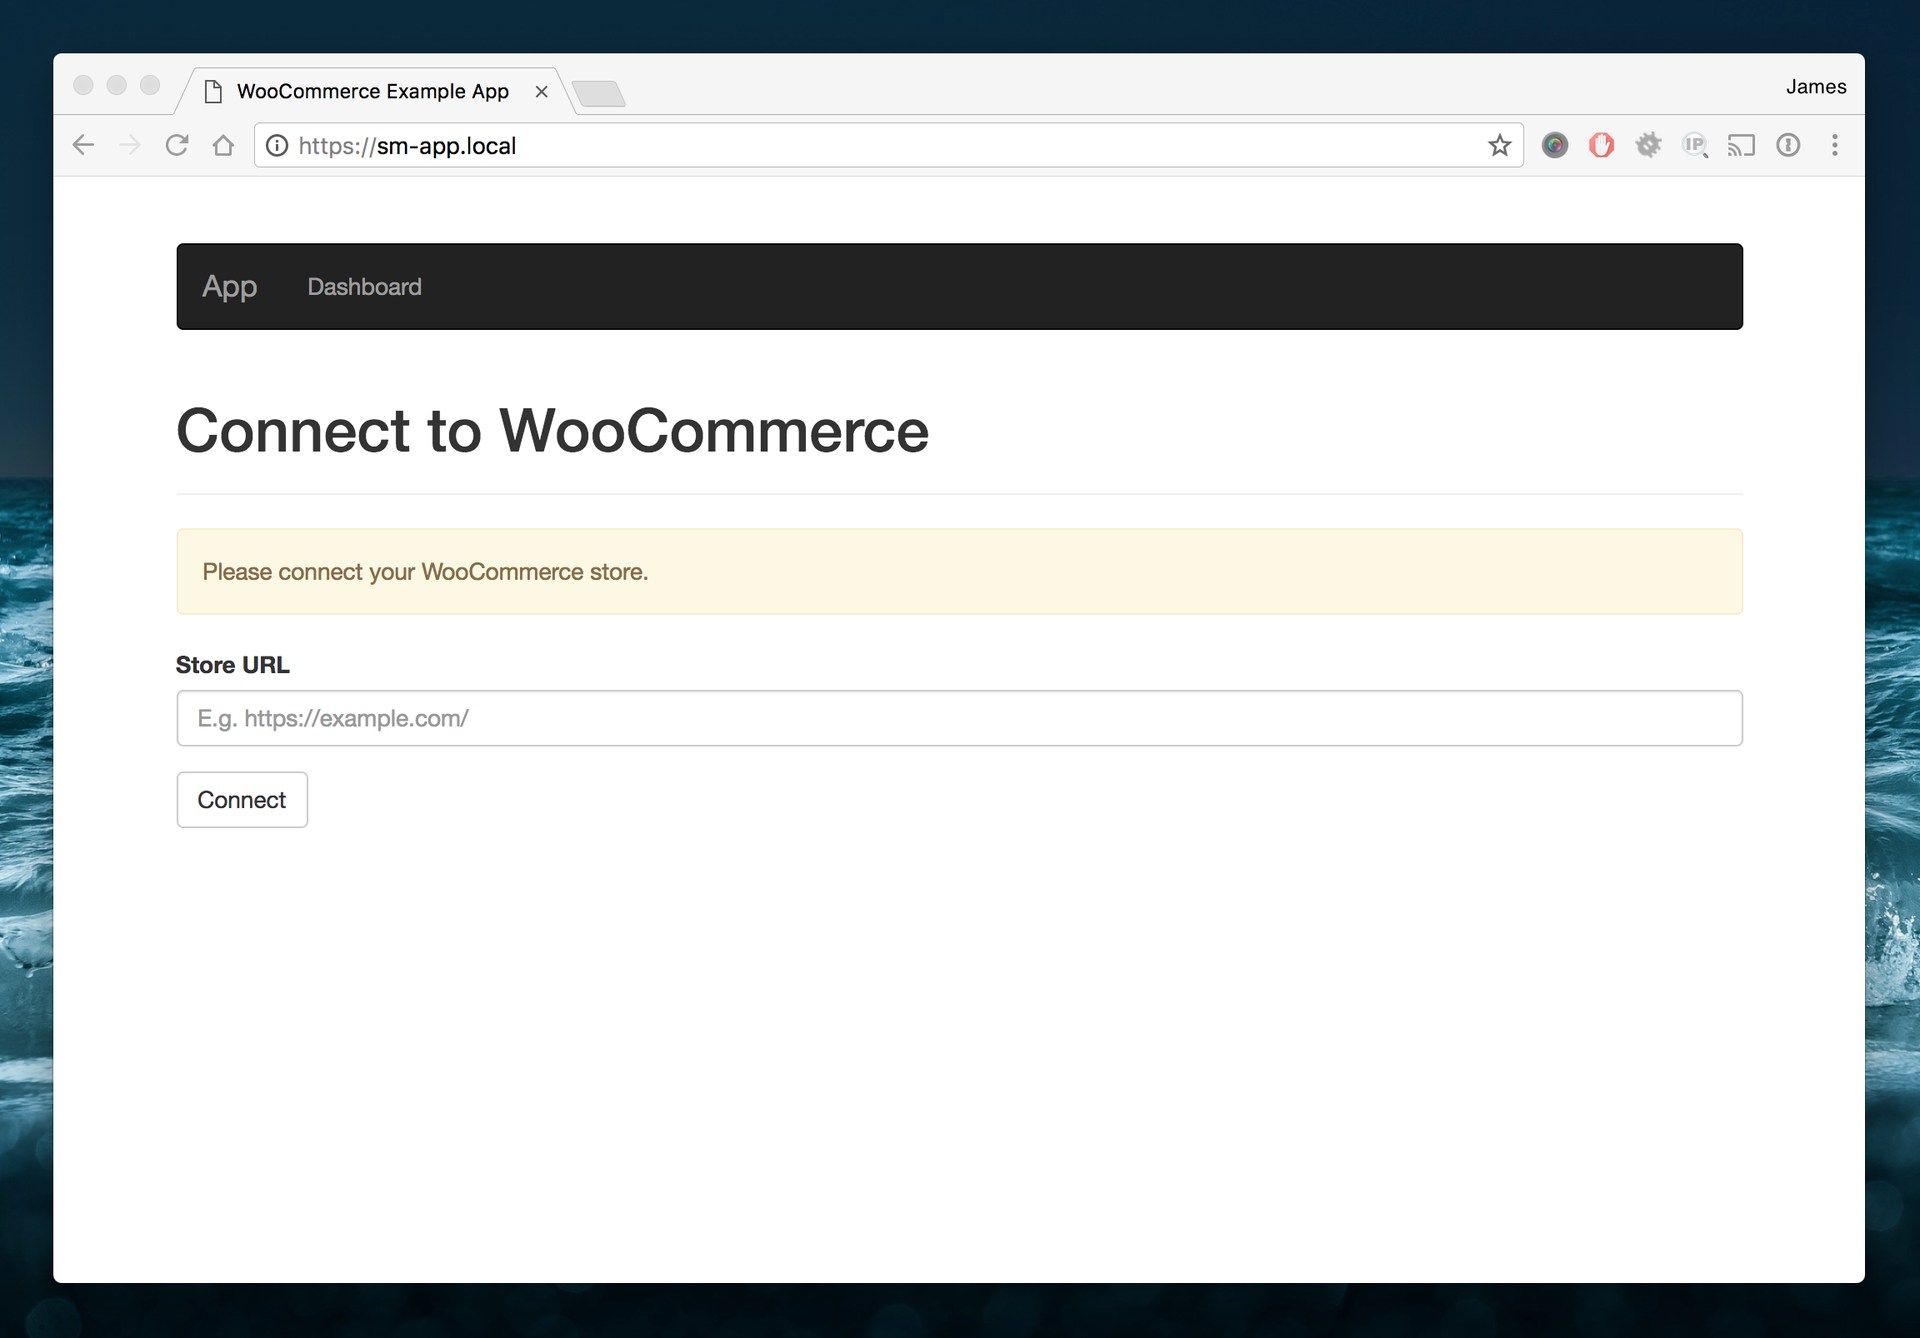Bookmark the page with the star icon
This screenshot has width=1920, height=1338.
click(x=1499, y=145)
